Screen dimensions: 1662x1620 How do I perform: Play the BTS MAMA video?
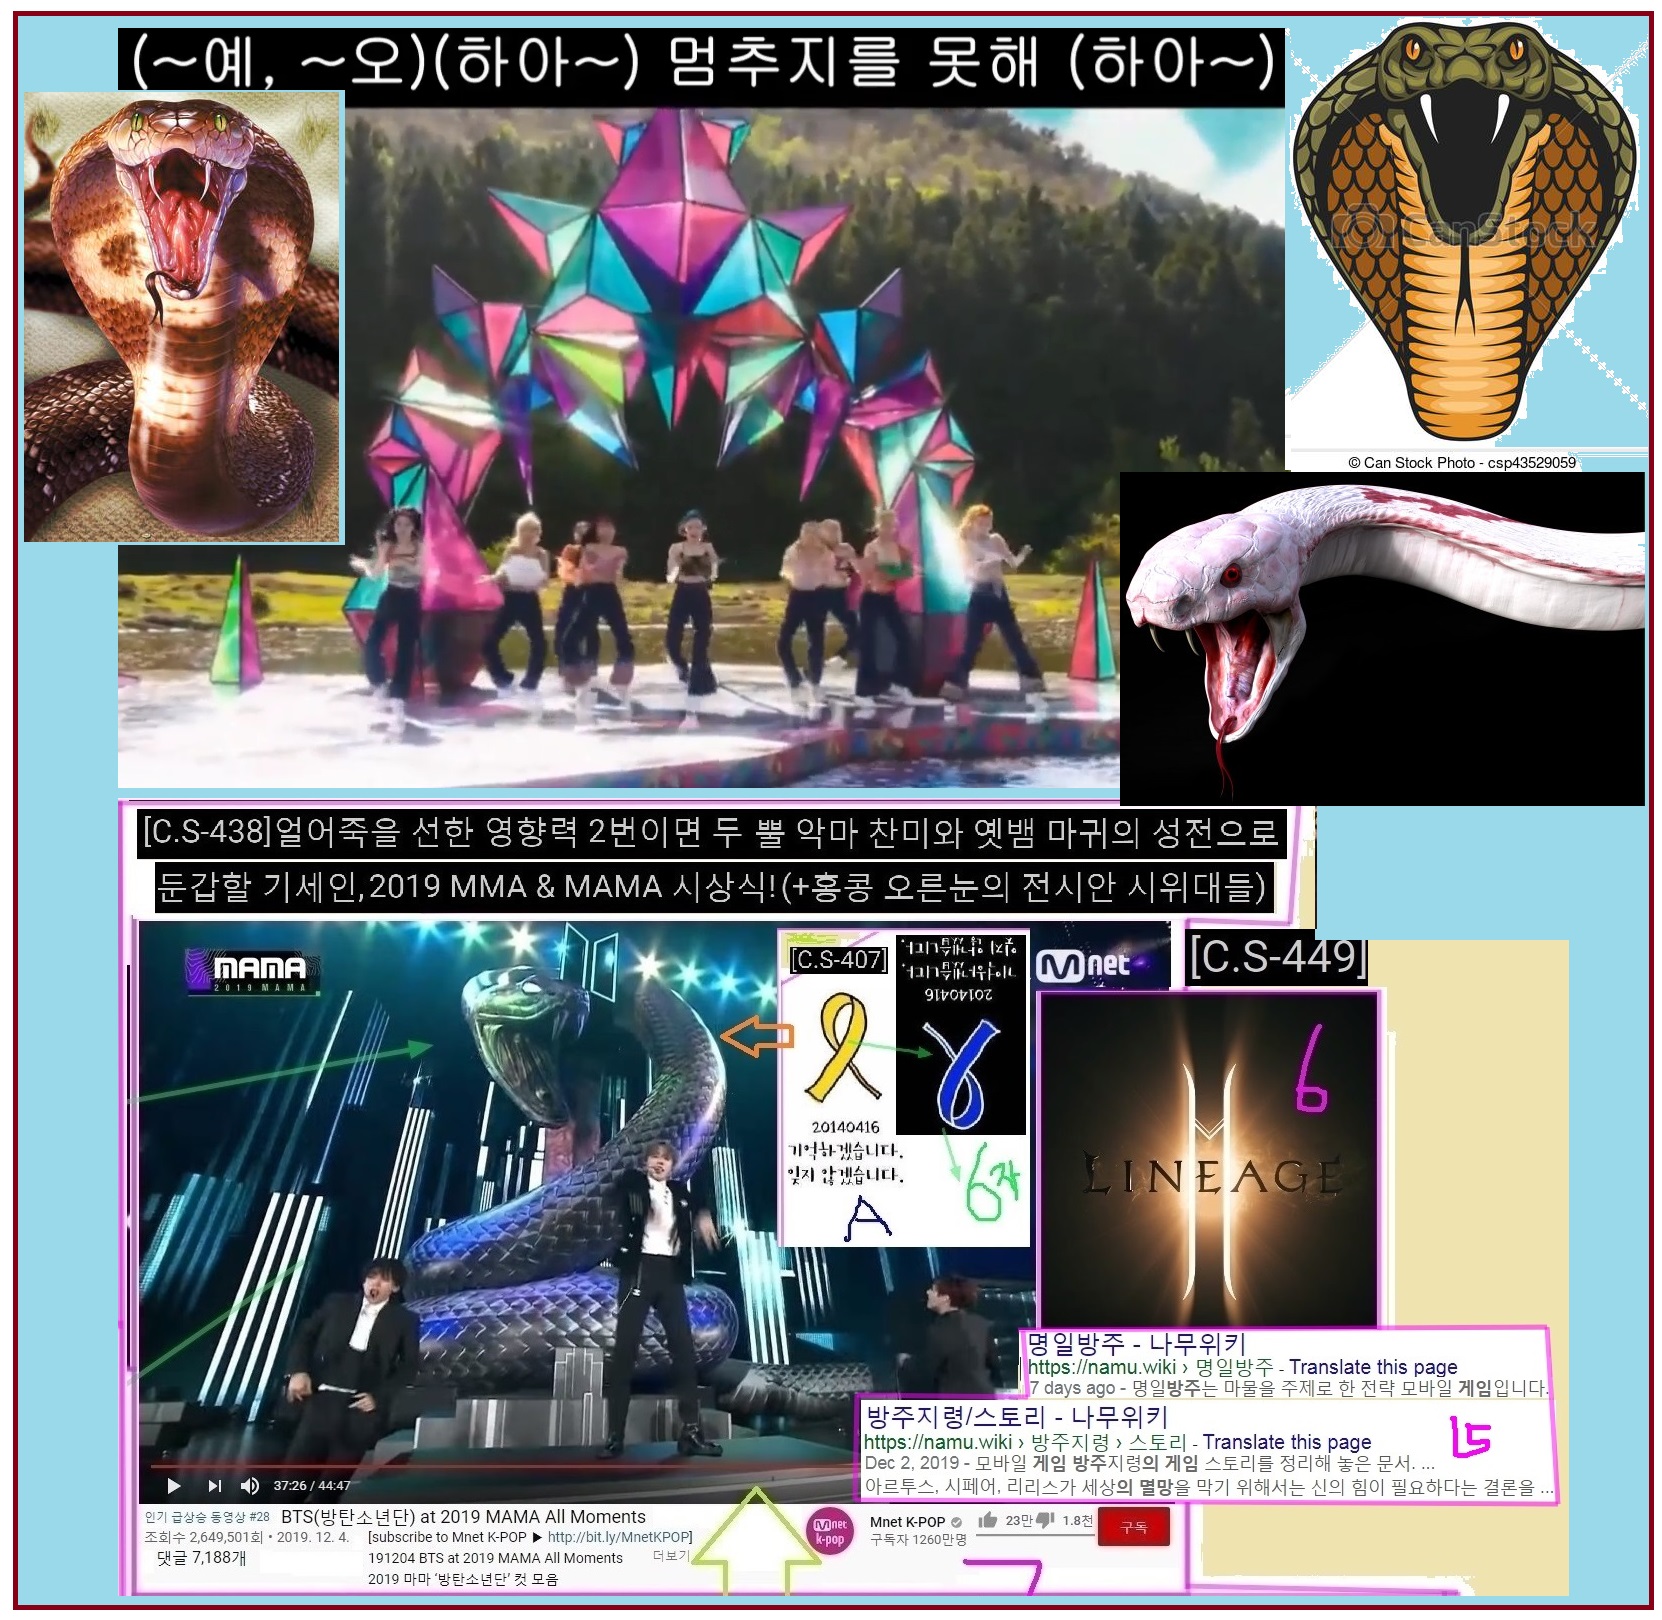(173, 1485)
